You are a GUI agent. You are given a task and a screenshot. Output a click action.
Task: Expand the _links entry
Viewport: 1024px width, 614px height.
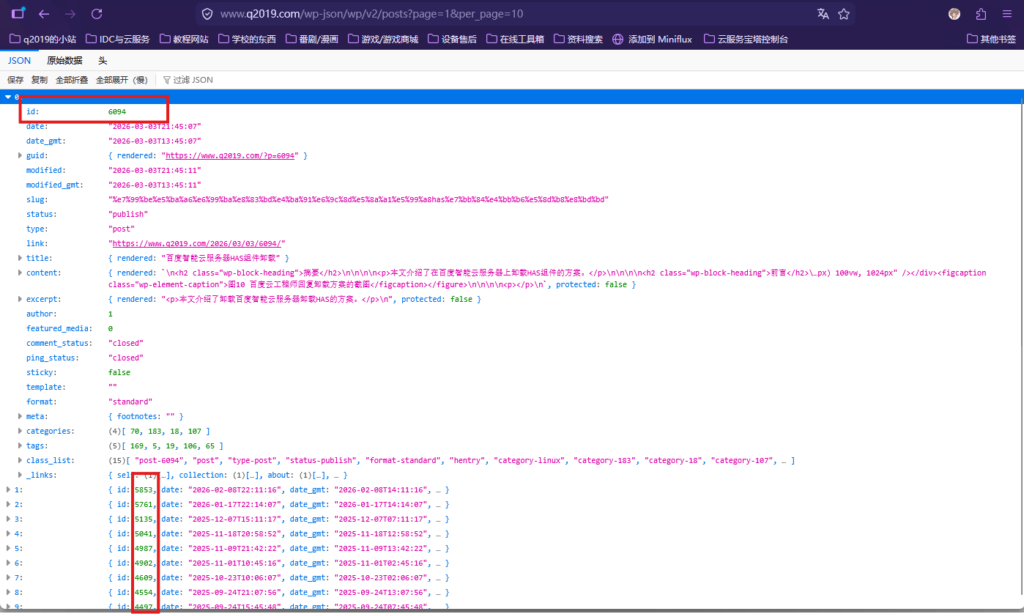pyautogui.click(x=21, y=474)
